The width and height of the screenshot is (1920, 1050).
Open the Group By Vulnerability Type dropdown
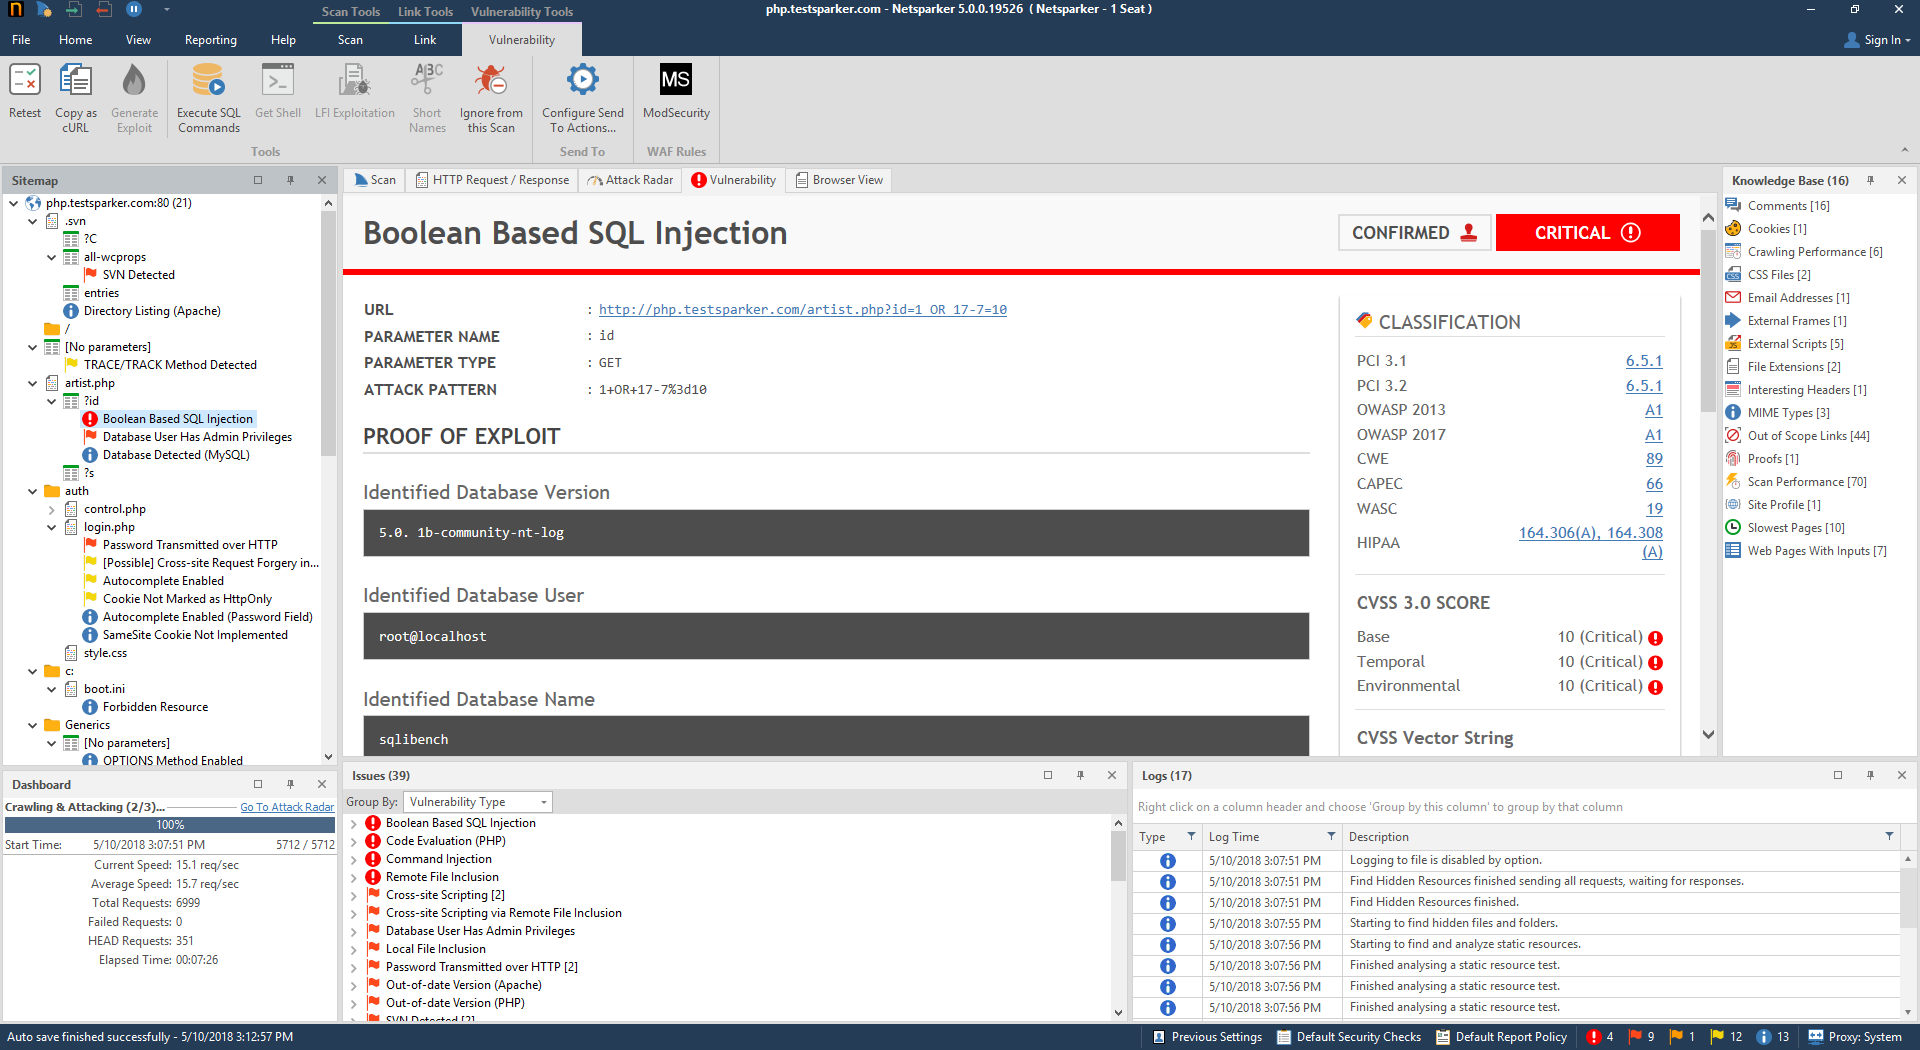coord(478,802)
